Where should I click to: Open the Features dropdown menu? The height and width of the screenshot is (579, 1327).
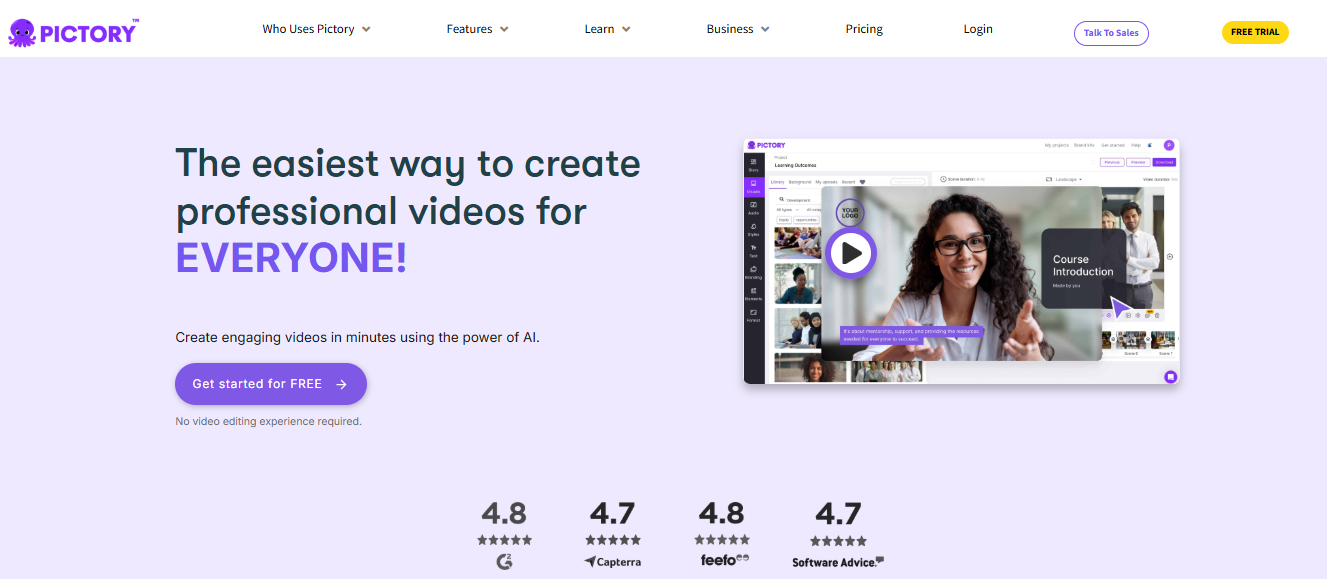tap(477, 29)
